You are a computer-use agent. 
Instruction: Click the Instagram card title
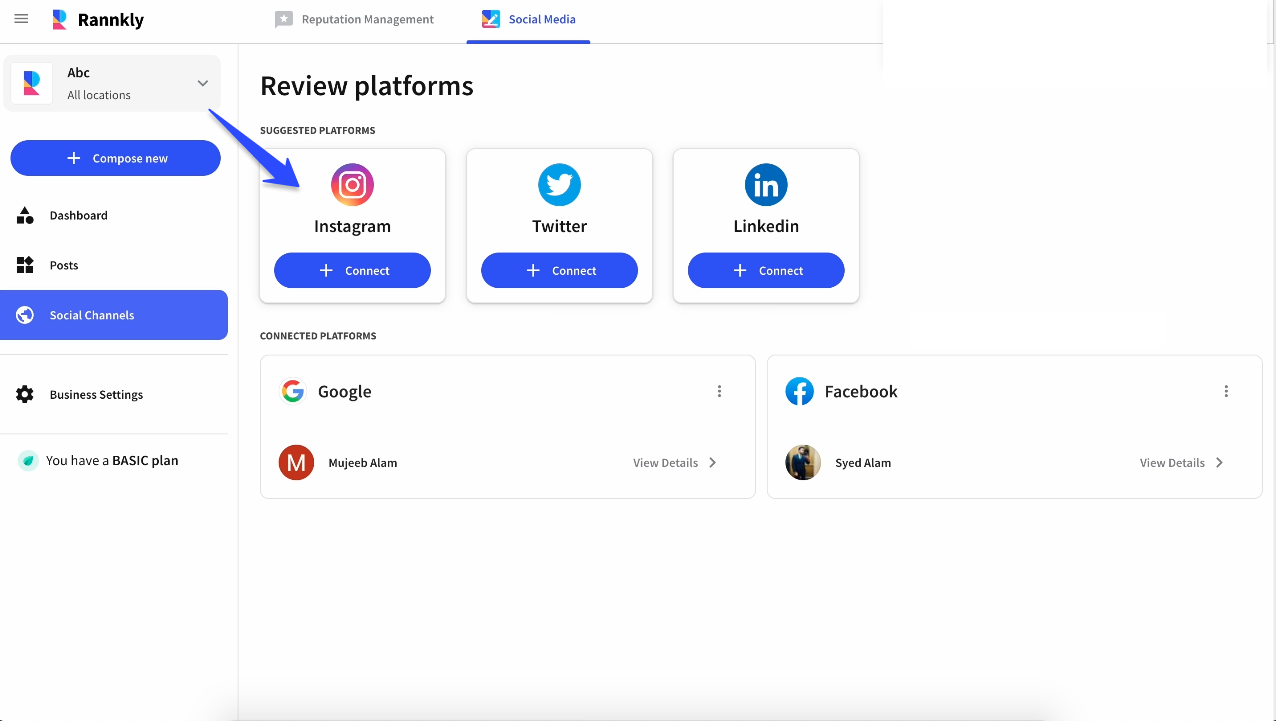[x=352, y=226]
